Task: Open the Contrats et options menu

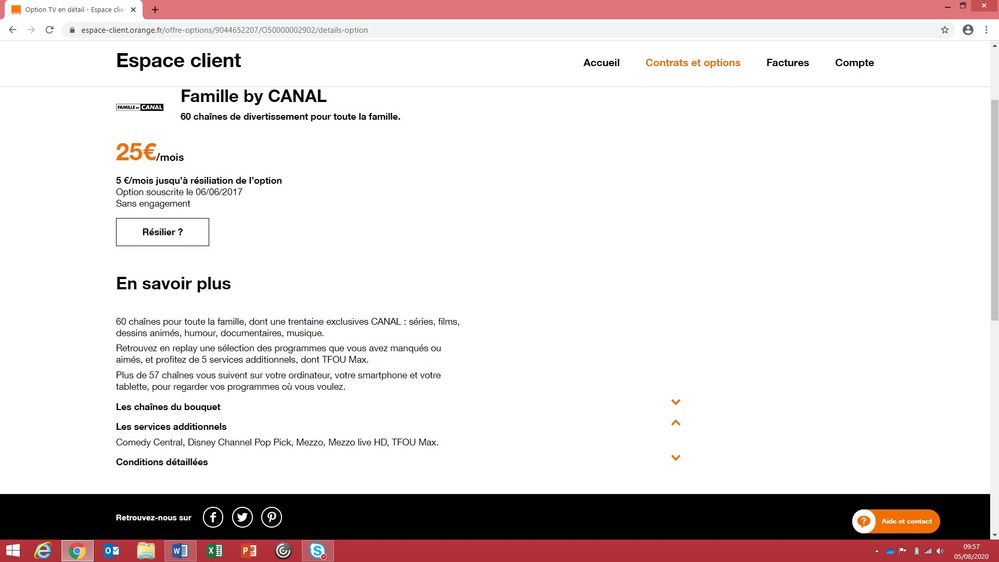Action: 693,62
